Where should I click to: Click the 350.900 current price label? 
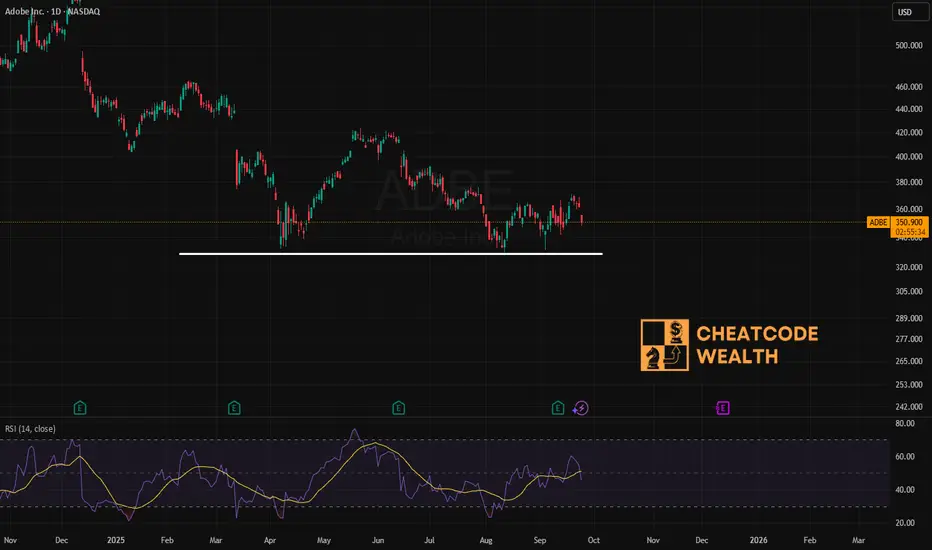coord(909,222)
